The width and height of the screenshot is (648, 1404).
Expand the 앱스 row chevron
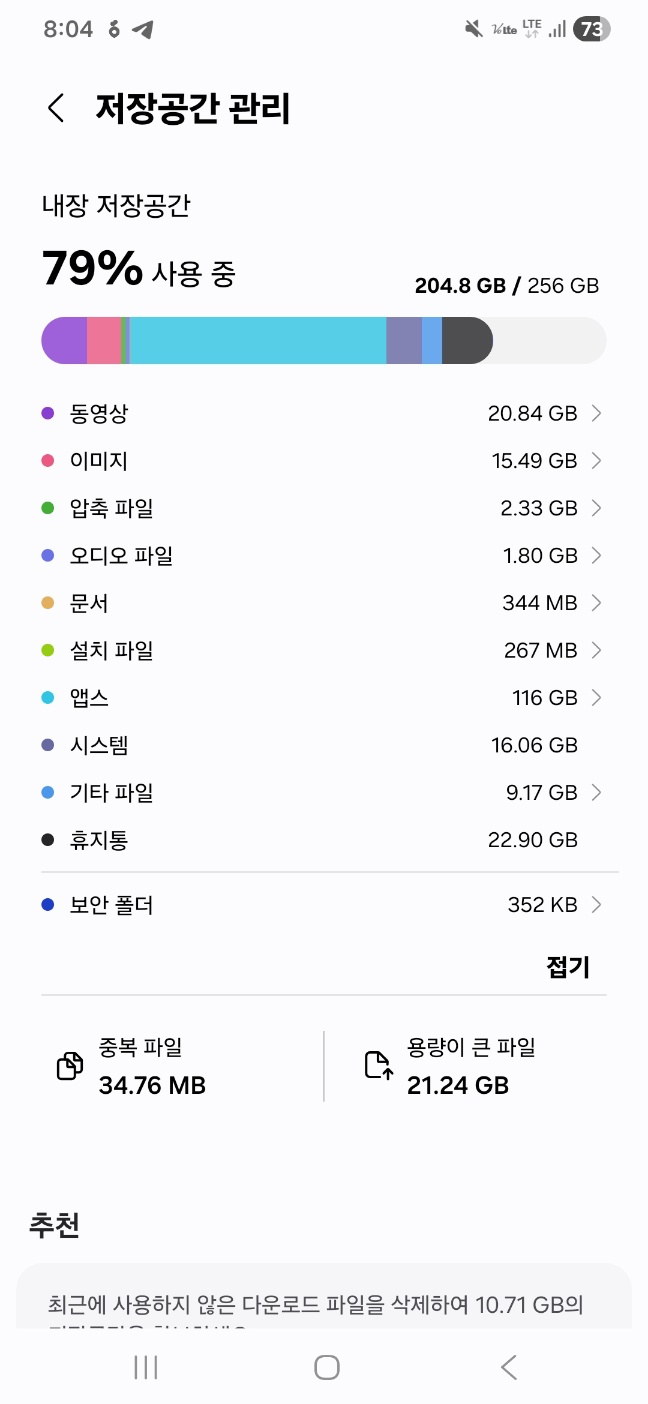pyautogui.click(x=596, y=698)
